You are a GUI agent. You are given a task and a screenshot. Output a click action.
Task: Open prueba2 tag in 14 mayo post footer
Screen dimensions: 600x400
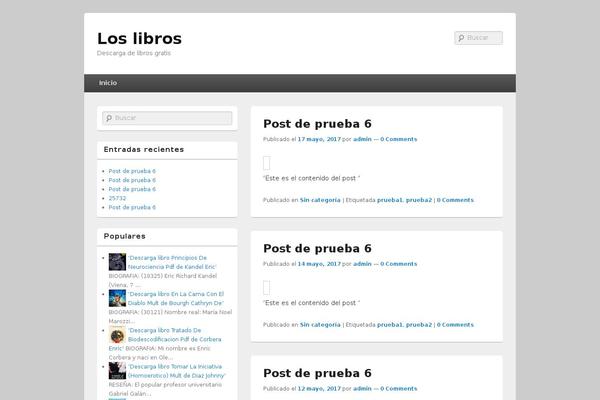419,325
